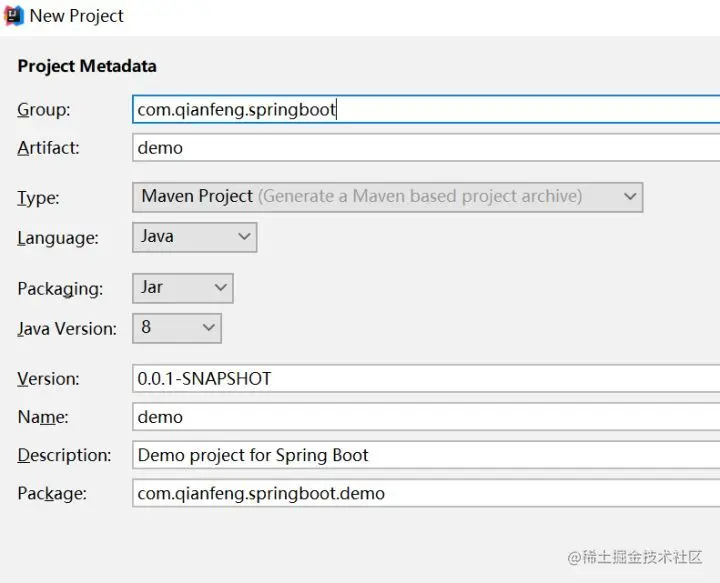Click the chevron arrow beside Jar
The image size is (720, 583).
[220, 288]
